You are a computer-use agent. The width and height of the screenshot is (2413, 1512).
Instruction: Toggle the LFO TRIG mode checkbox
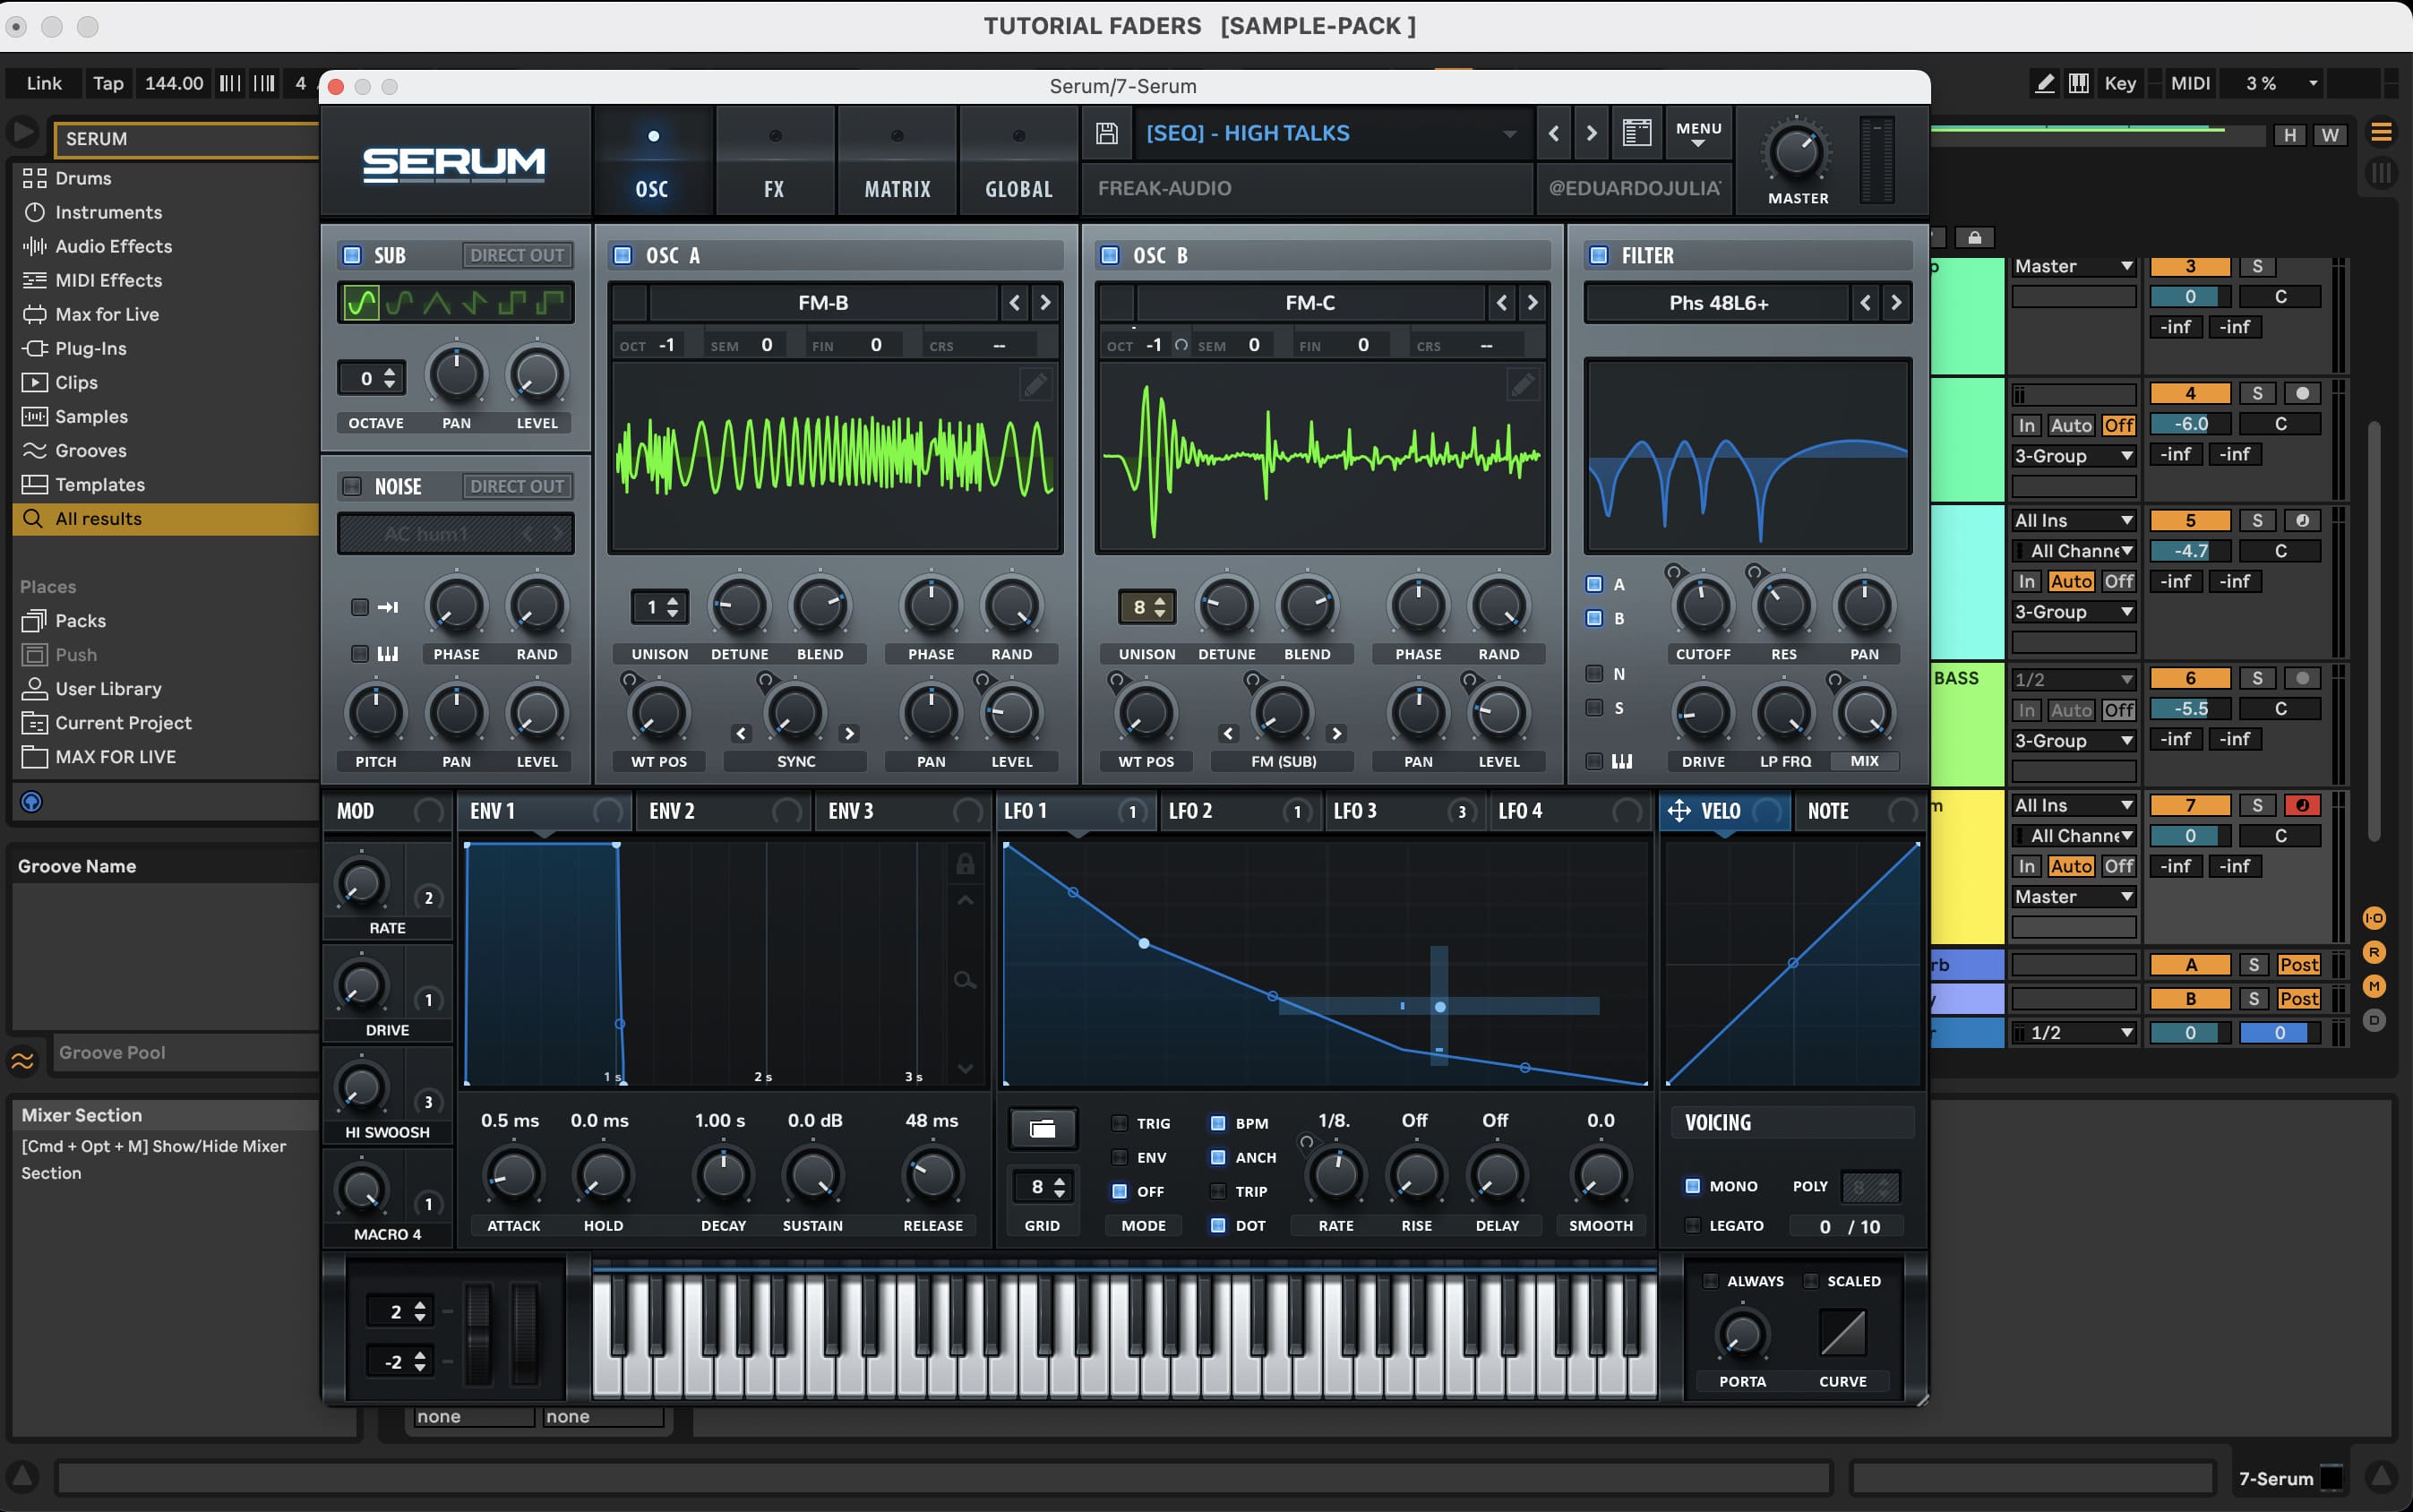click(1120, 1123)
